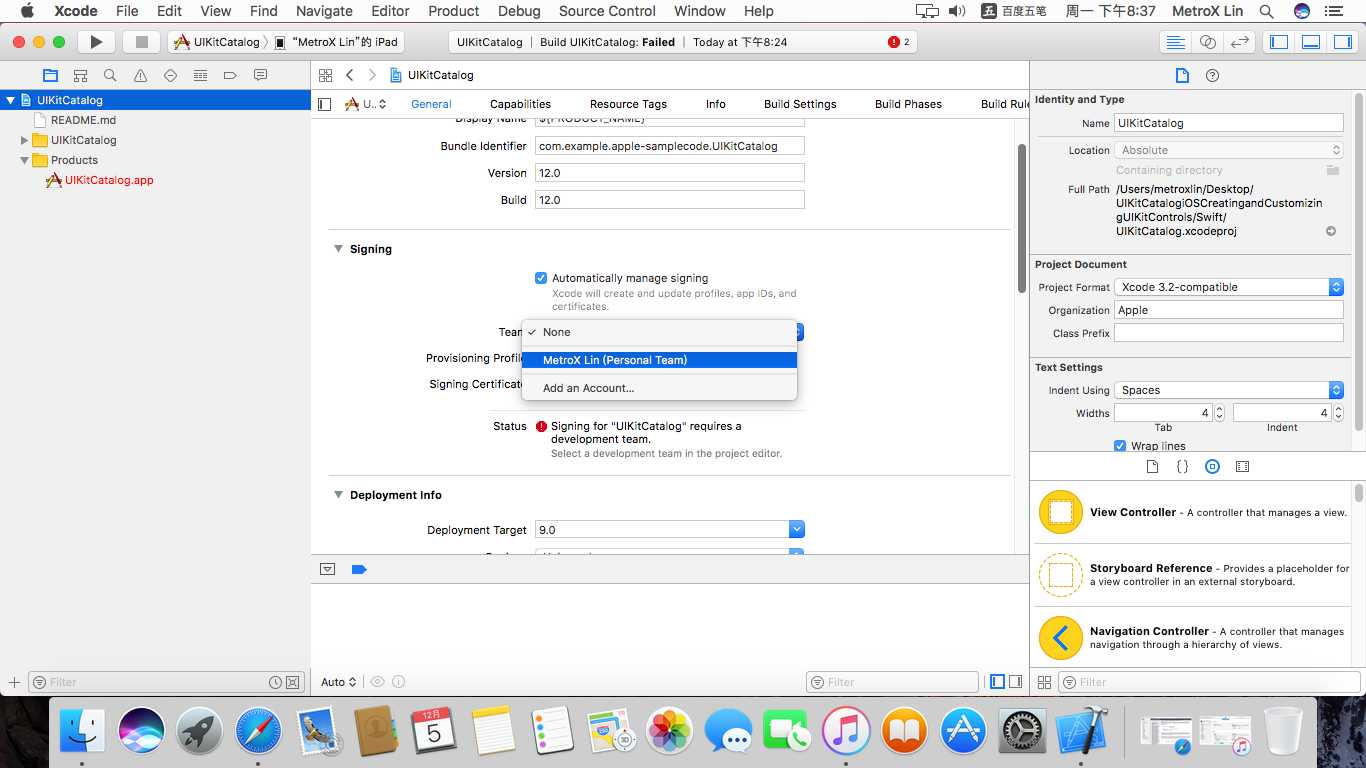
Task: Increase Tab width with stepper
Action: coord(1219,409)
